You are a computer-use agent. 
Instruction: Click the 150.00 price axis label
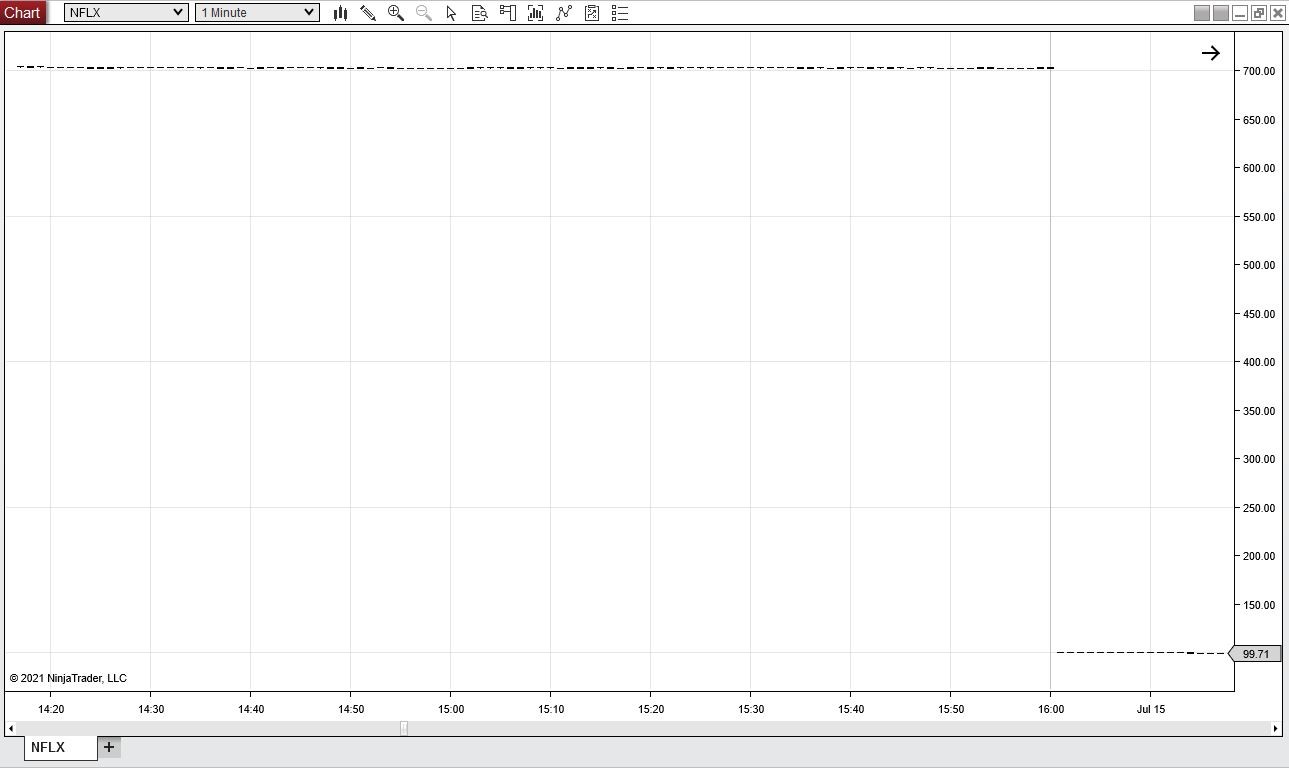[1259, 605]
